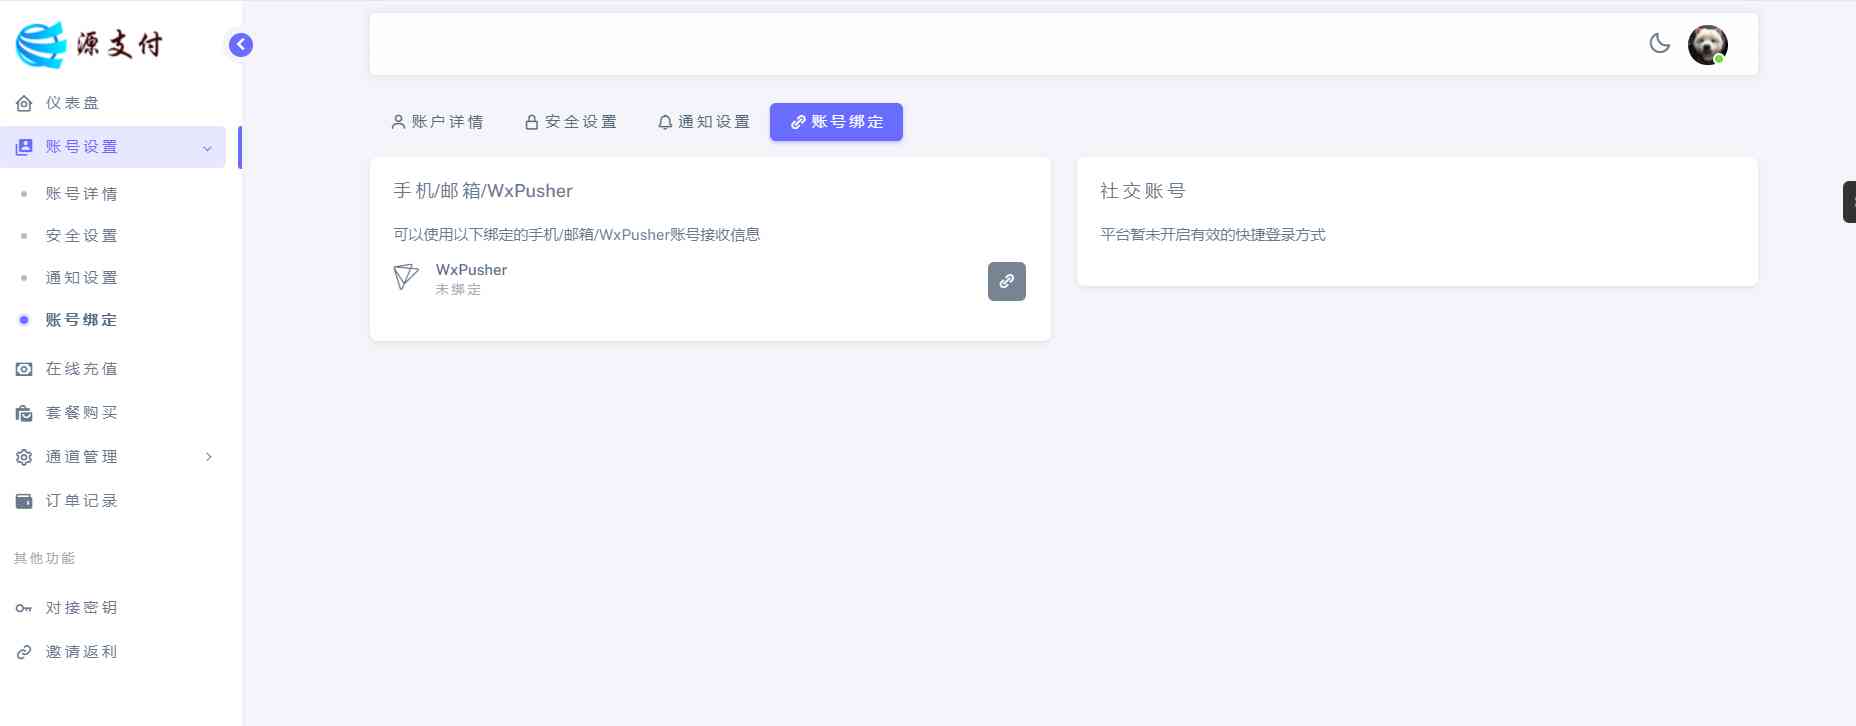1856x726 pixels.
Task: Switch to the 安全设置 tab
Action: 571,122
